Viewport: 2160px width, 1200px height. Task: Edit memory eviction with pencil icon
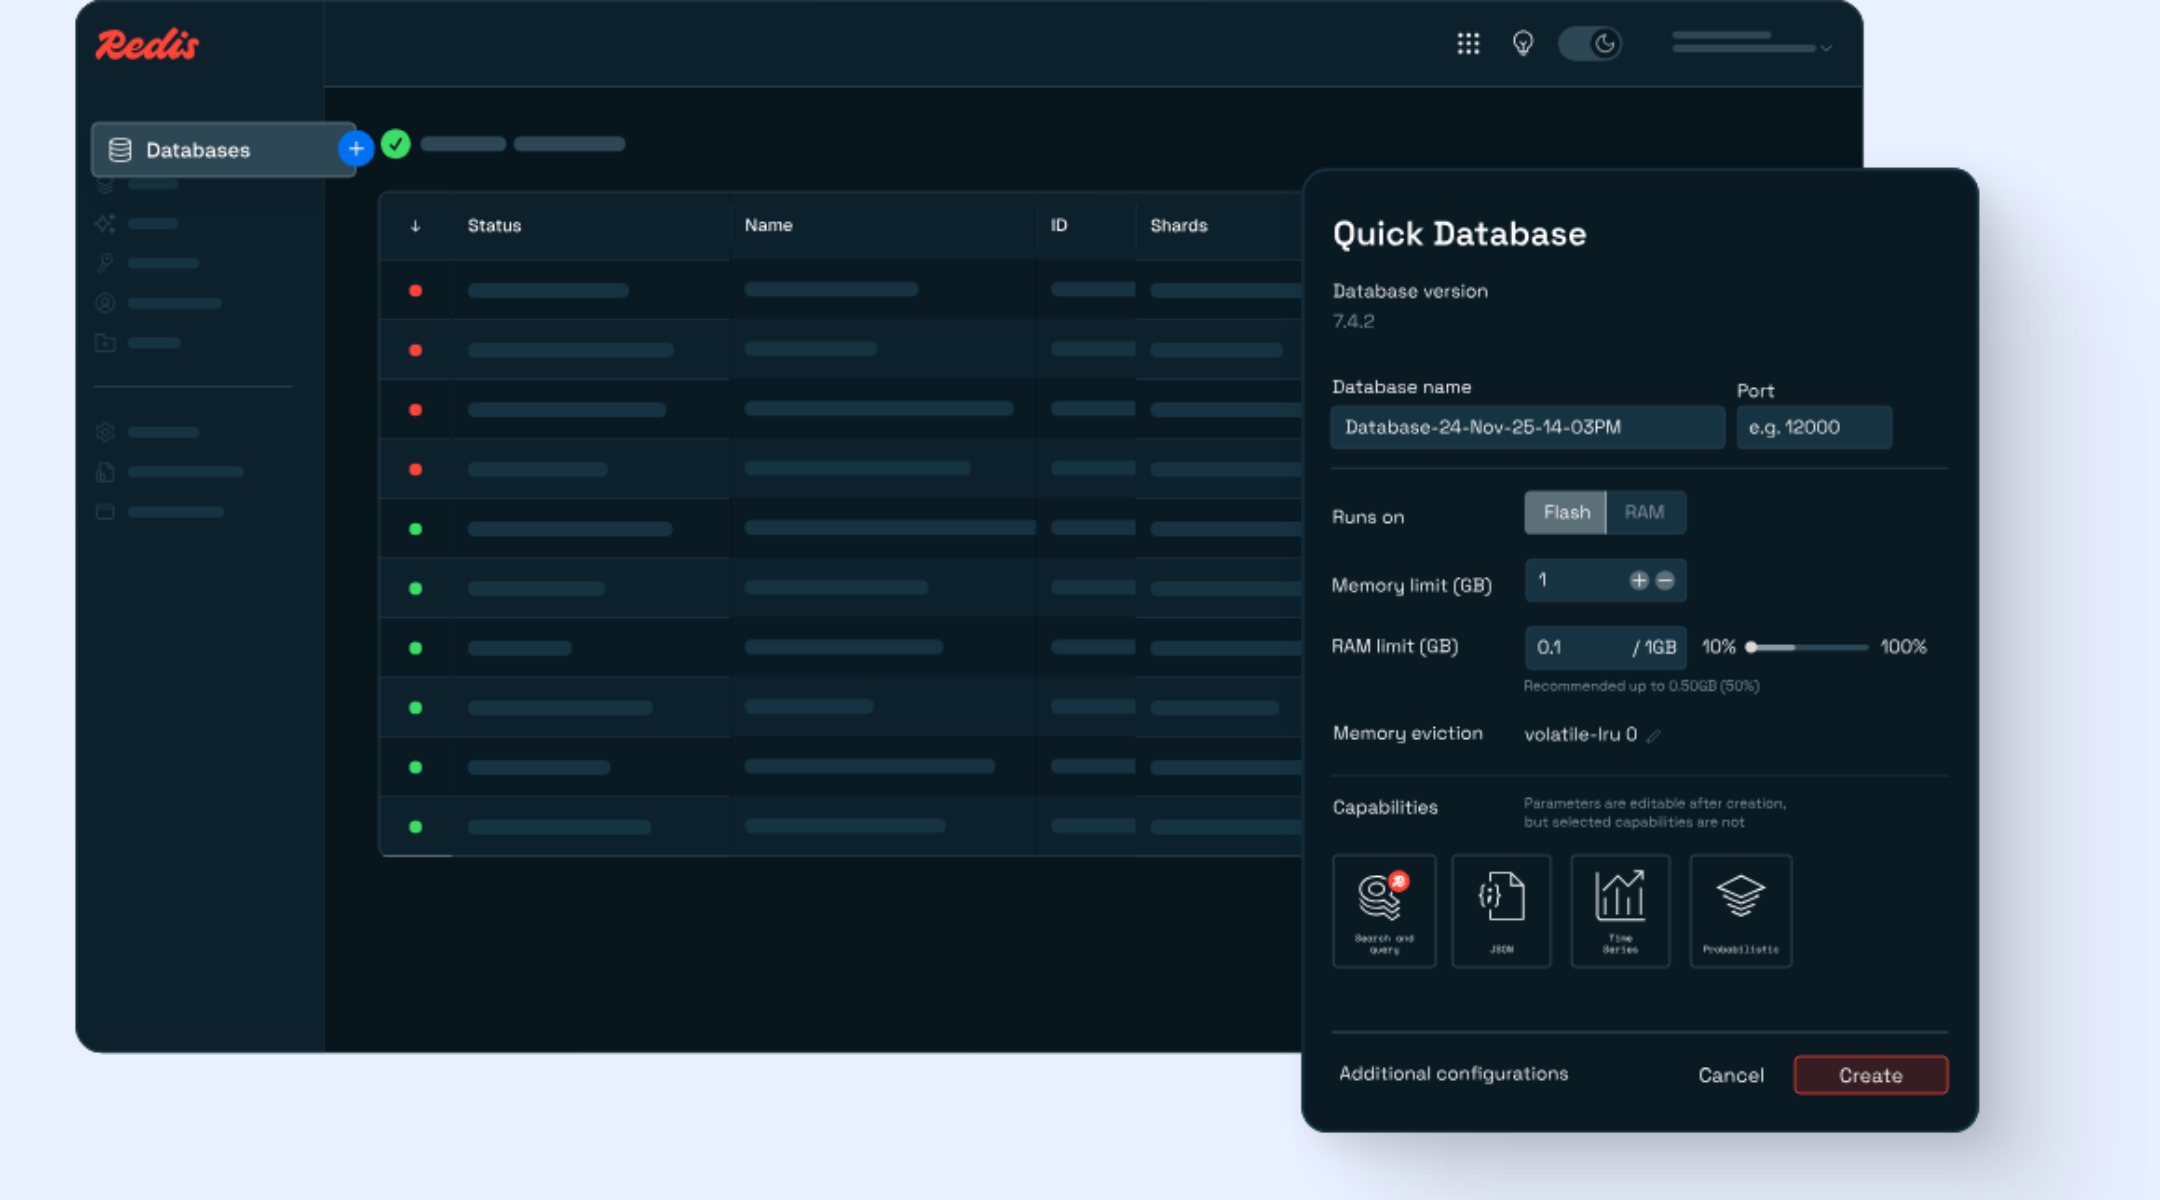[x=1654, y=735]
